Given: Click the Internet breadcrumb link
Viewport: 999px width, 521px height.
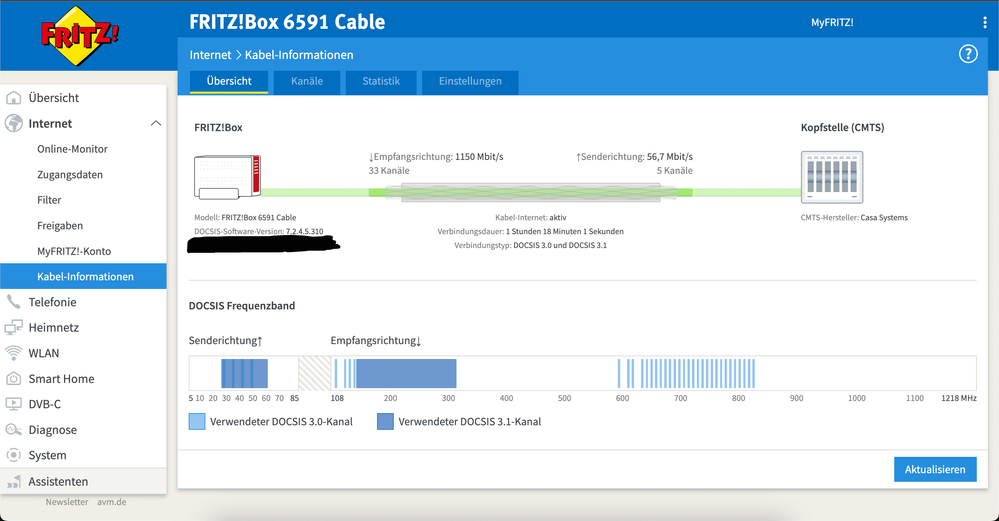Looking at the screenshot, I should (210, 55).
